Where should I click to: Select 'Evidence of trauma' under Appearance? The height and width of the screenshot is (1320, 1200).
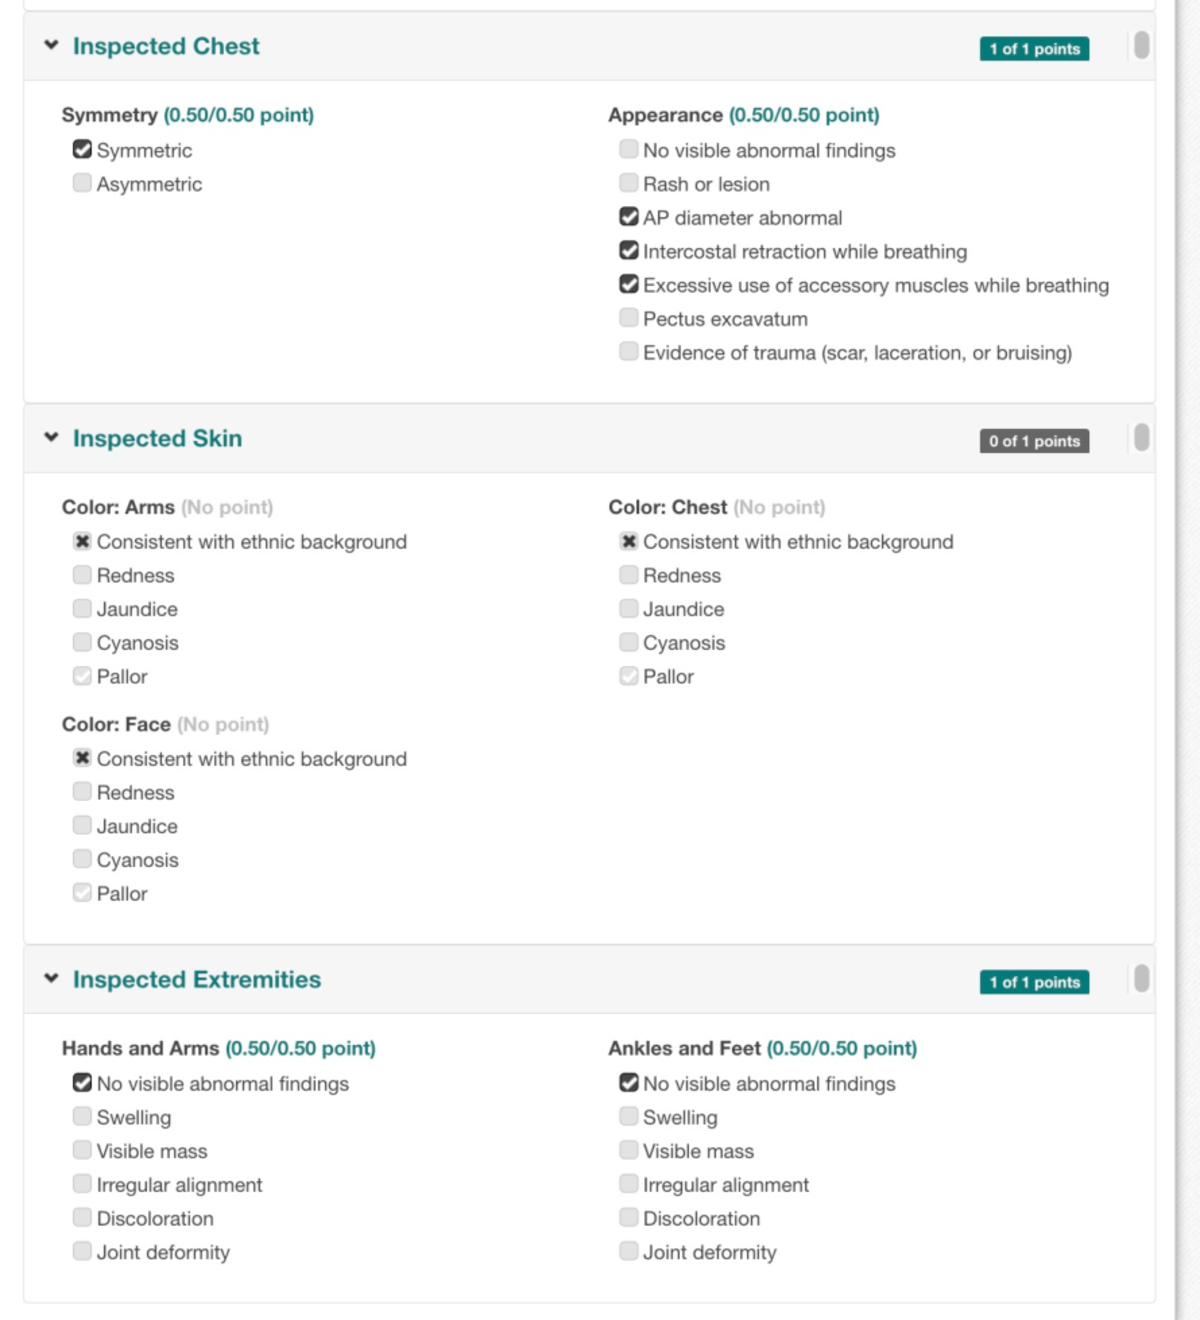tap(628, 352)
